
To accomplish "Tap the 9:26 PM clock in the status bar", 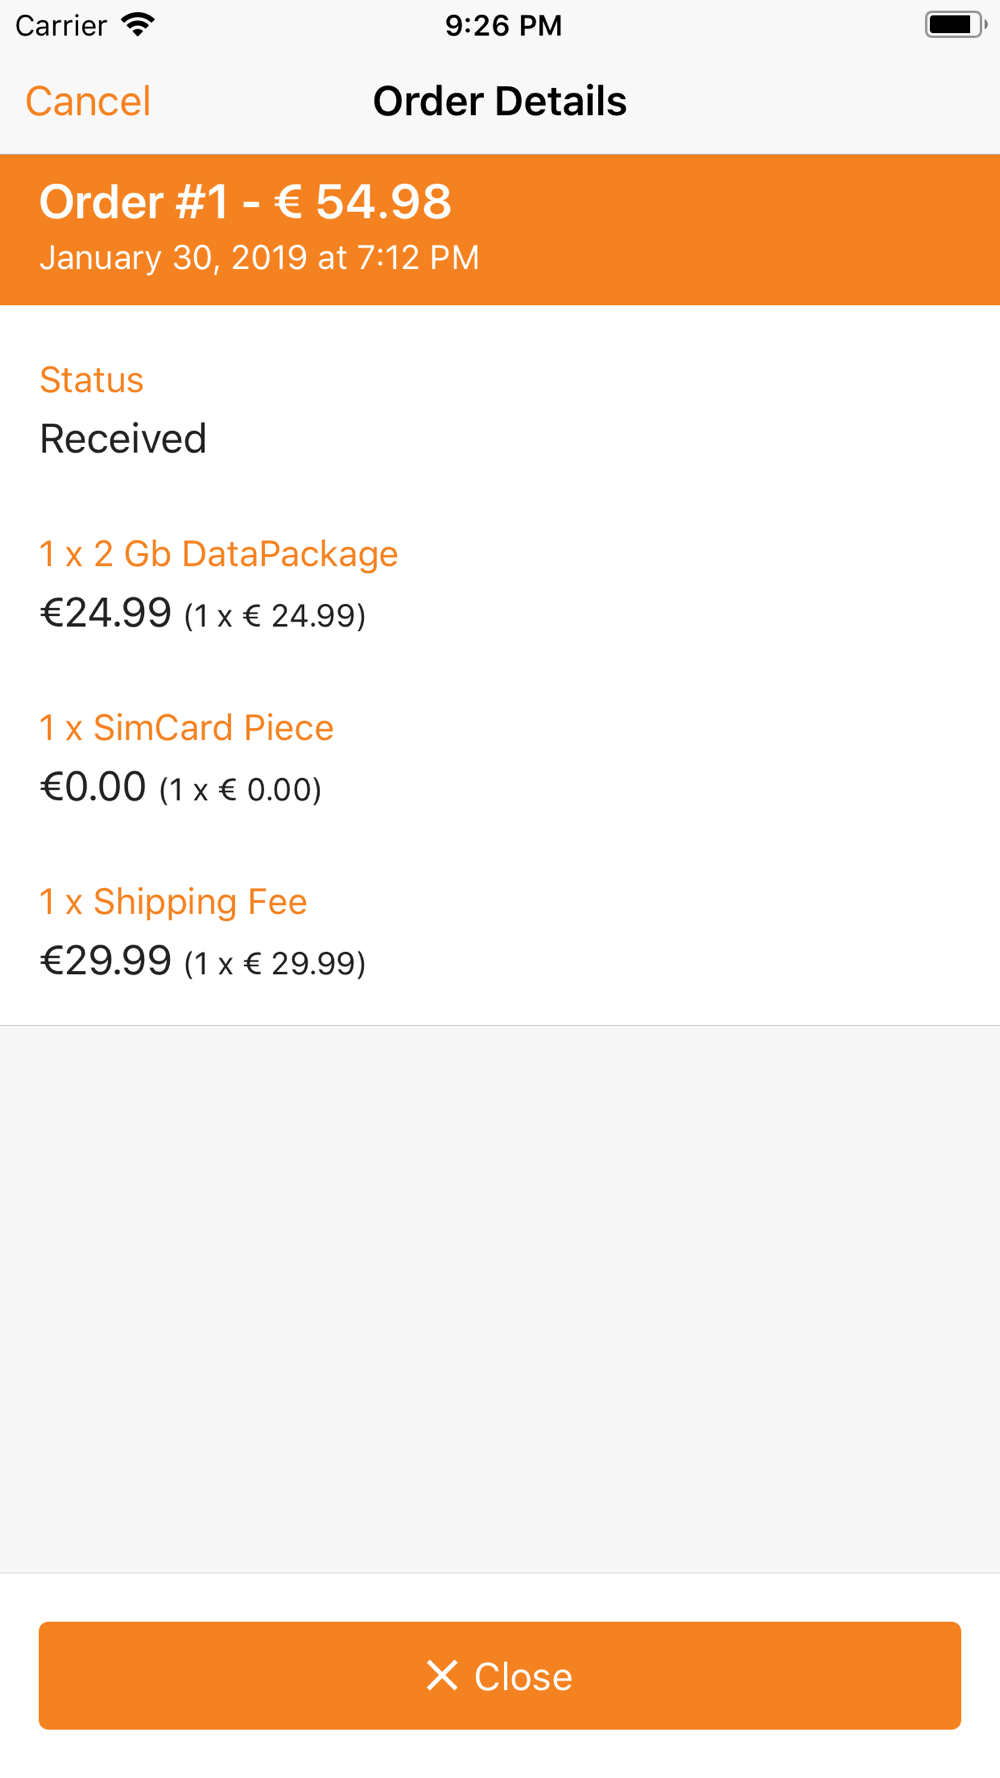I will coord(504,25).
